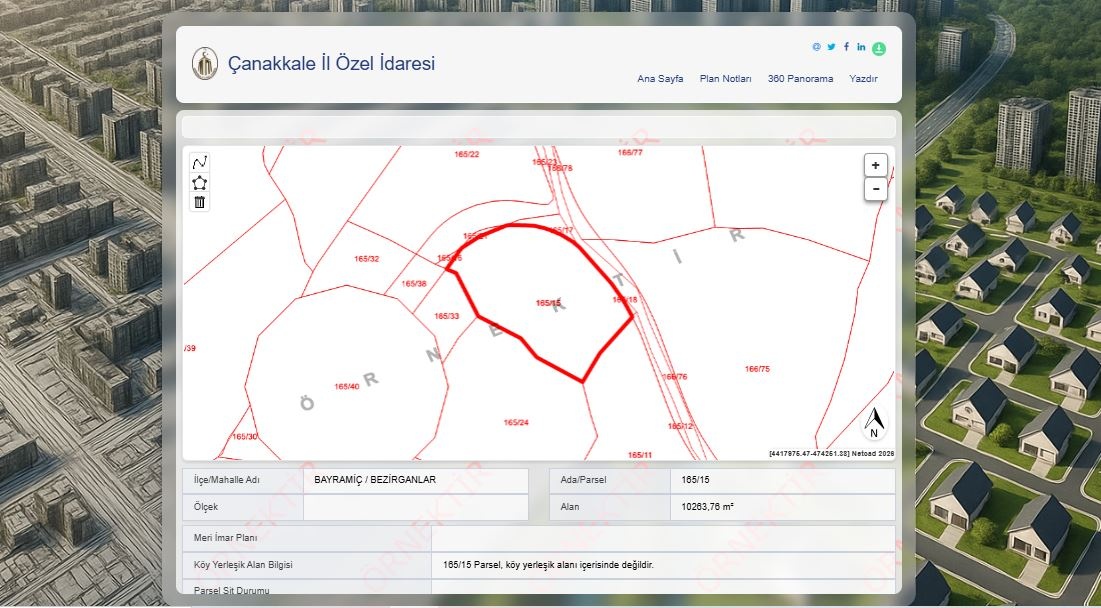Open the Plan Notları menu item
Viewport: 1101px width, 608px height.
[x=725, y=79]
